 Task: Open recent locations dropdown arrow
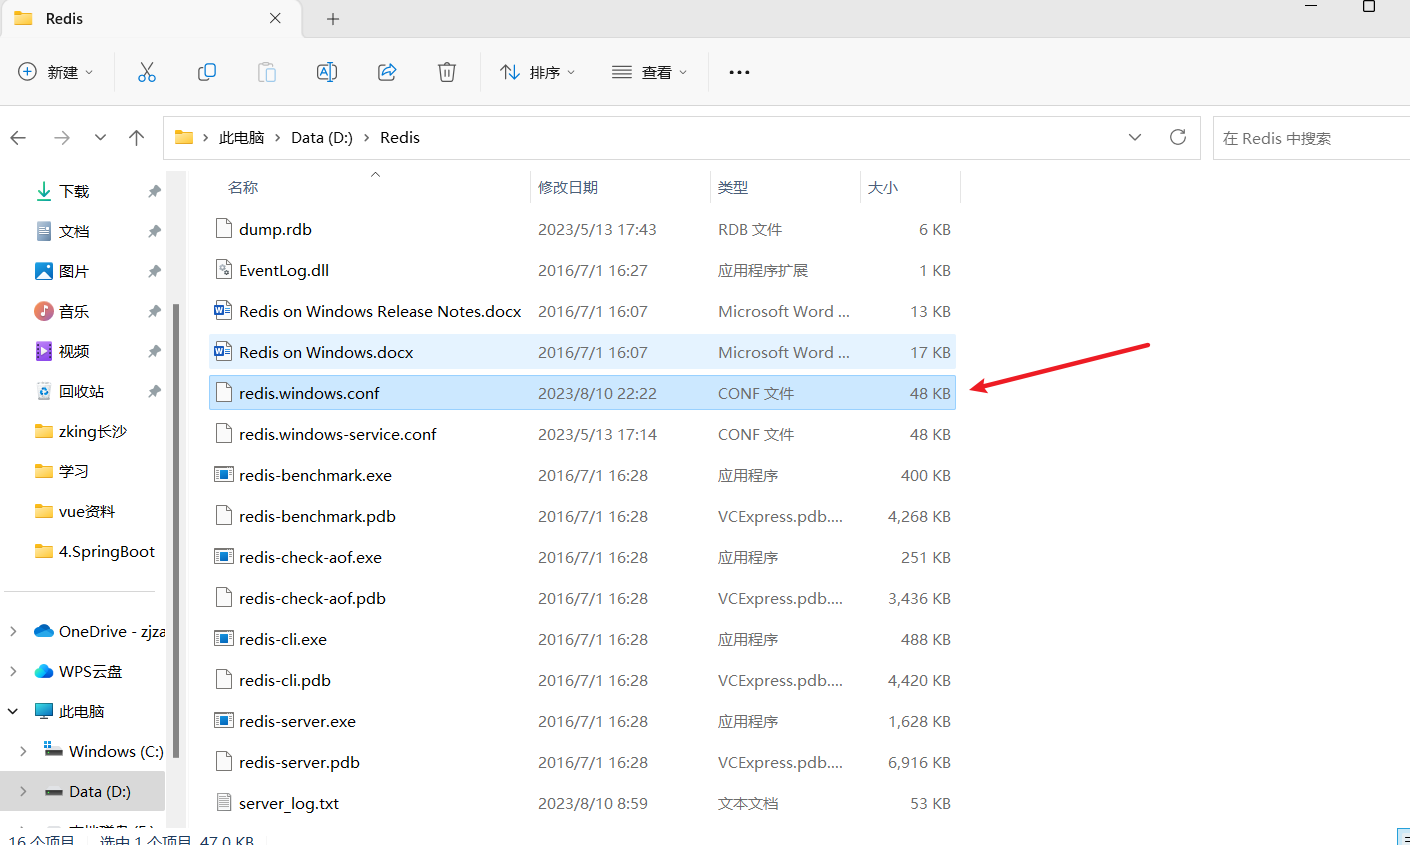[100, 138]
